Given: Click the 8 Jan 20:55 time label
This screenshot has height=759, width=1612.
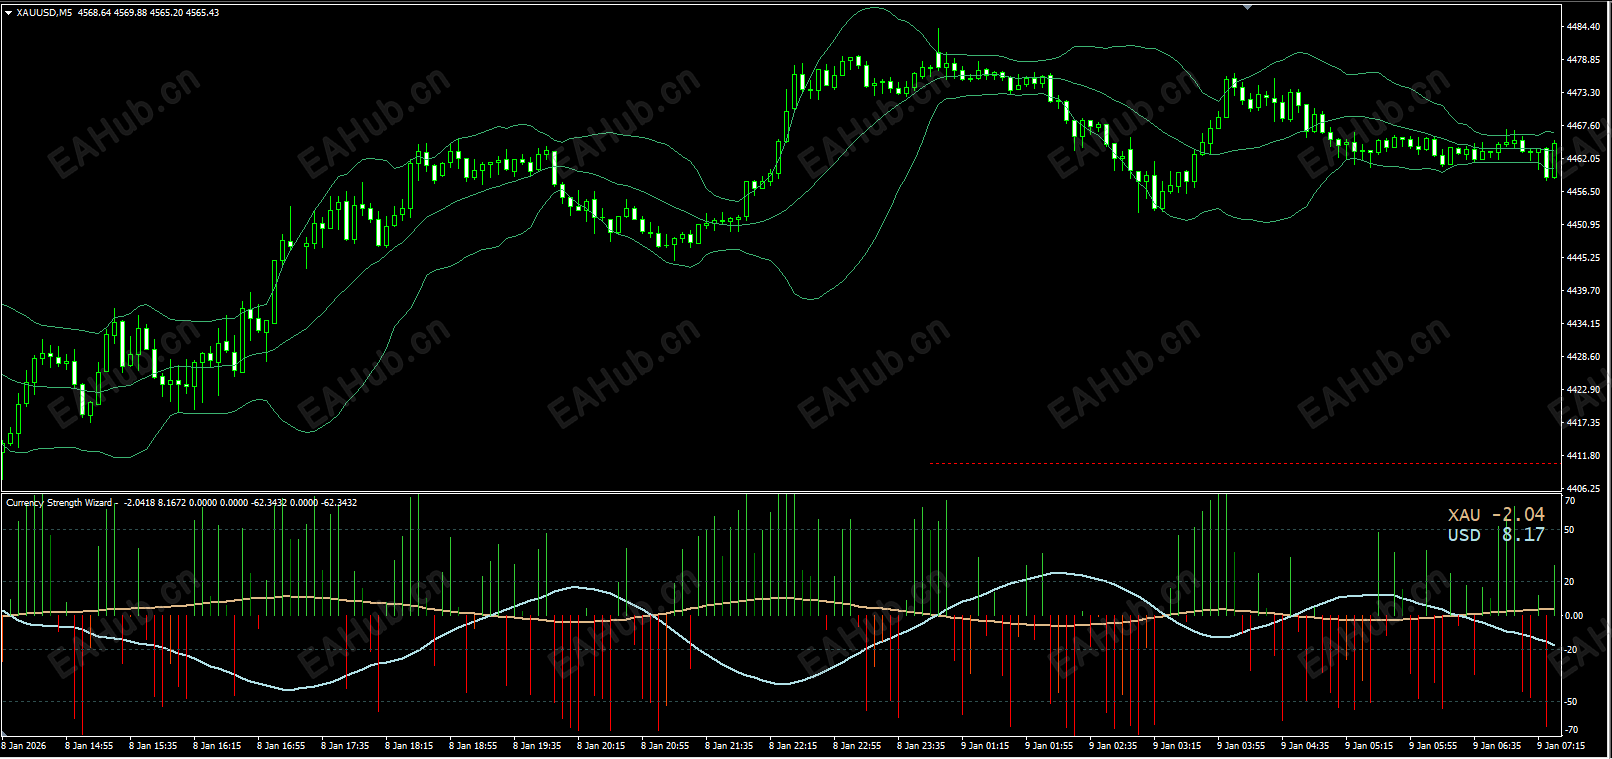Looking at the screenshot, I should click(665, 746).
